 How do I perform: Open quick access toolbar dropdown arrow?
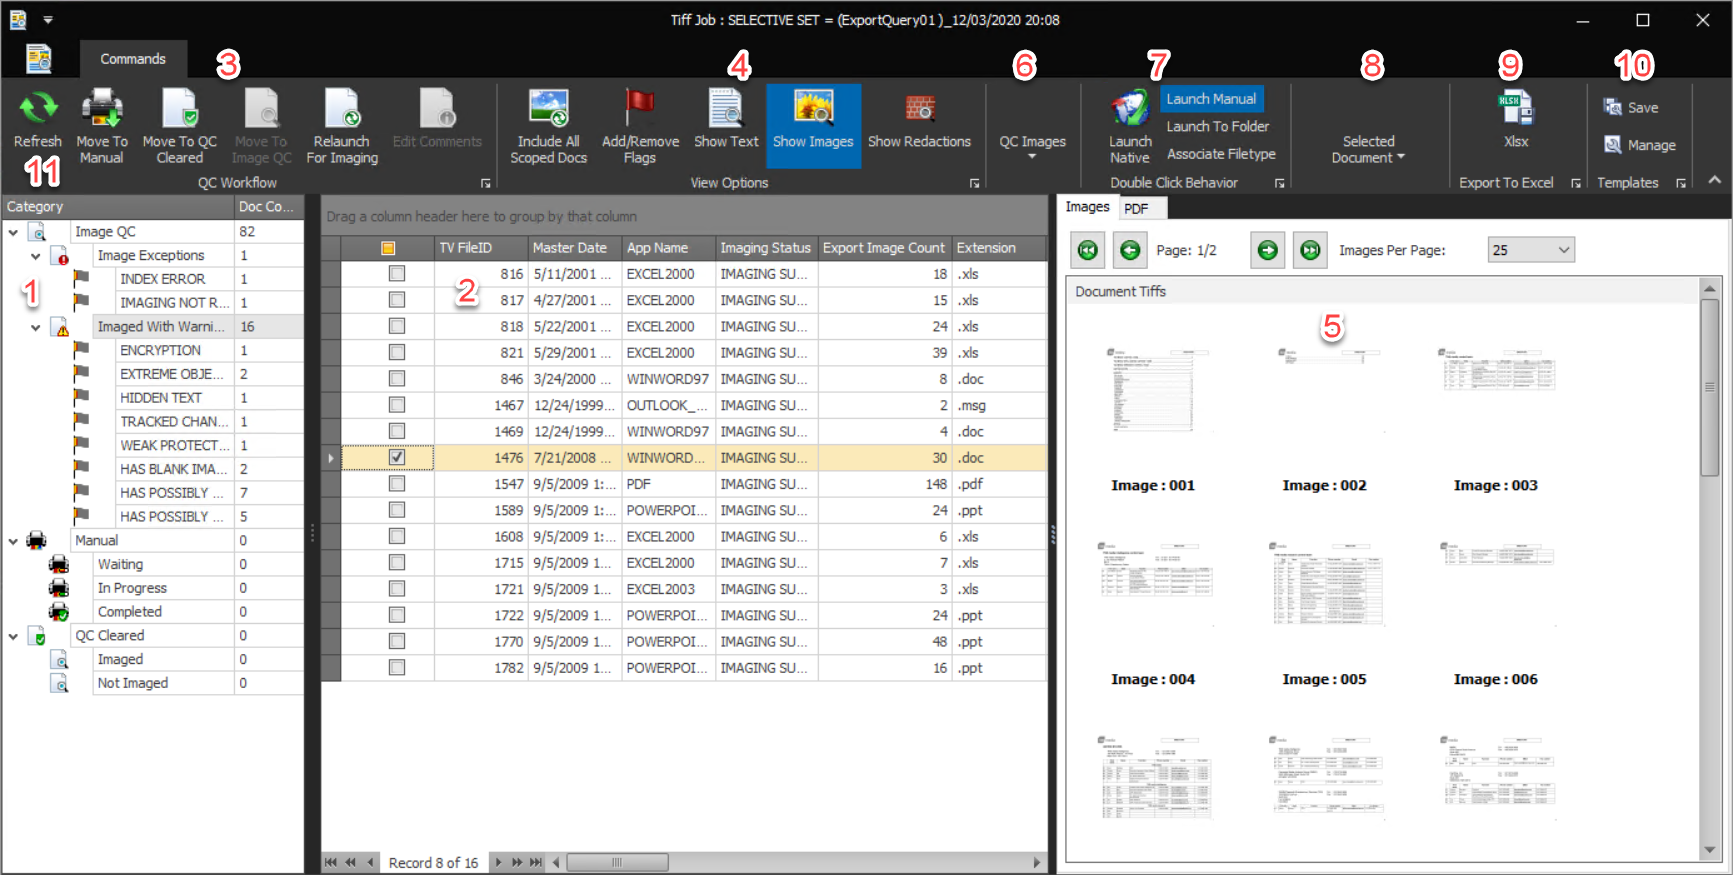(48, 20)
